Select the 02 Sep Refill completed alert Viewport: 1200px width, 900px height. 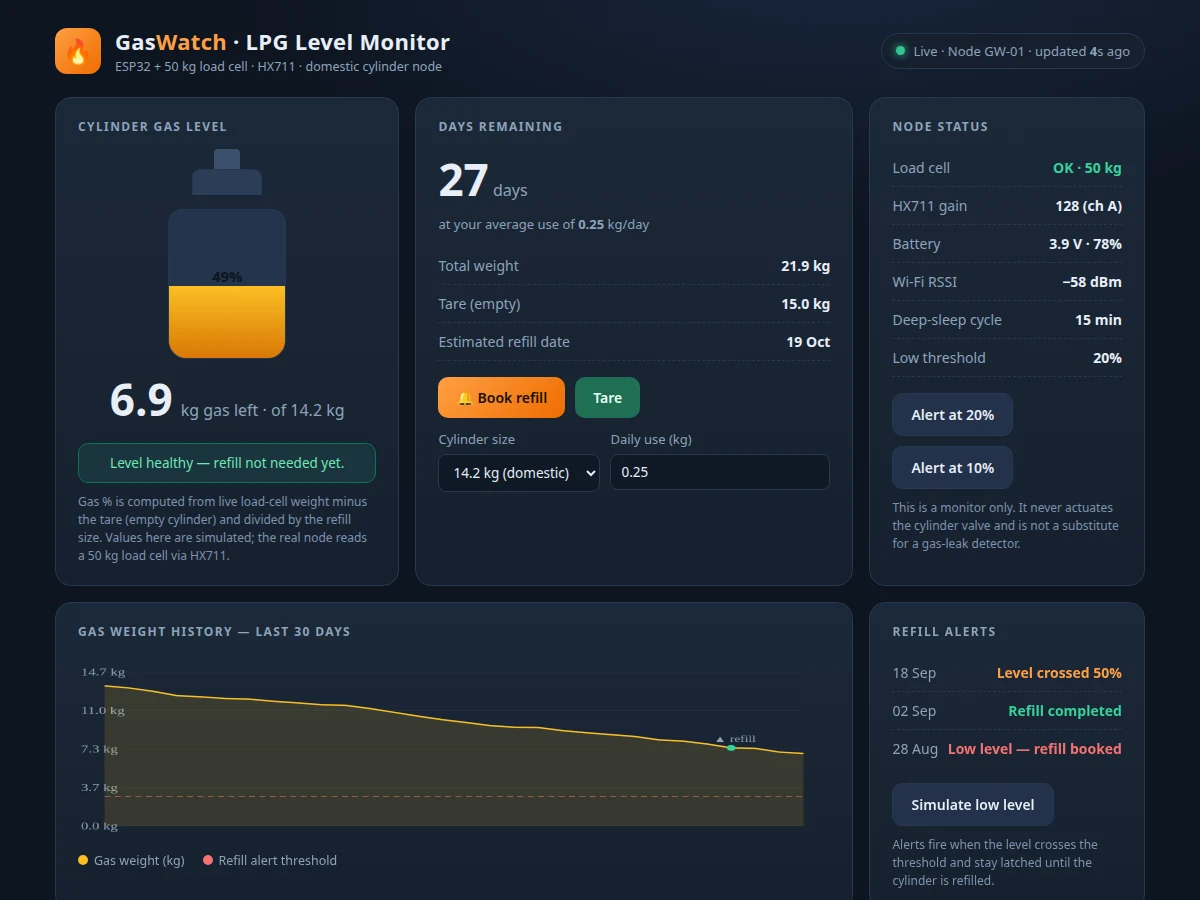click(1007, 711)
